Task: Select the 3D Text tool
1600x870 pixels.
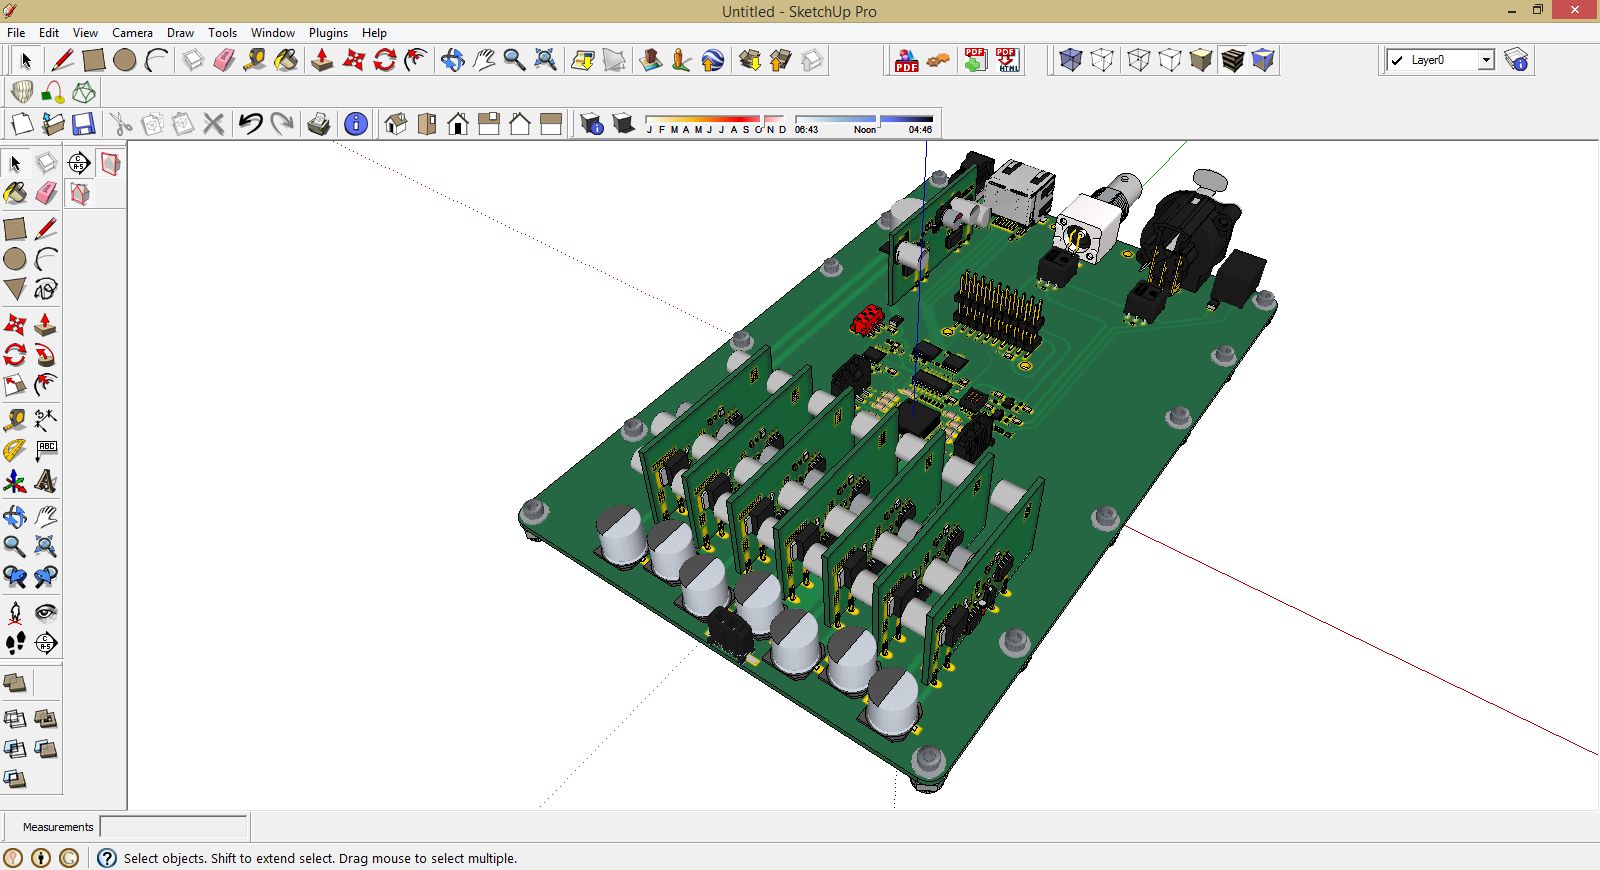Action: click(x=46, y=482)
